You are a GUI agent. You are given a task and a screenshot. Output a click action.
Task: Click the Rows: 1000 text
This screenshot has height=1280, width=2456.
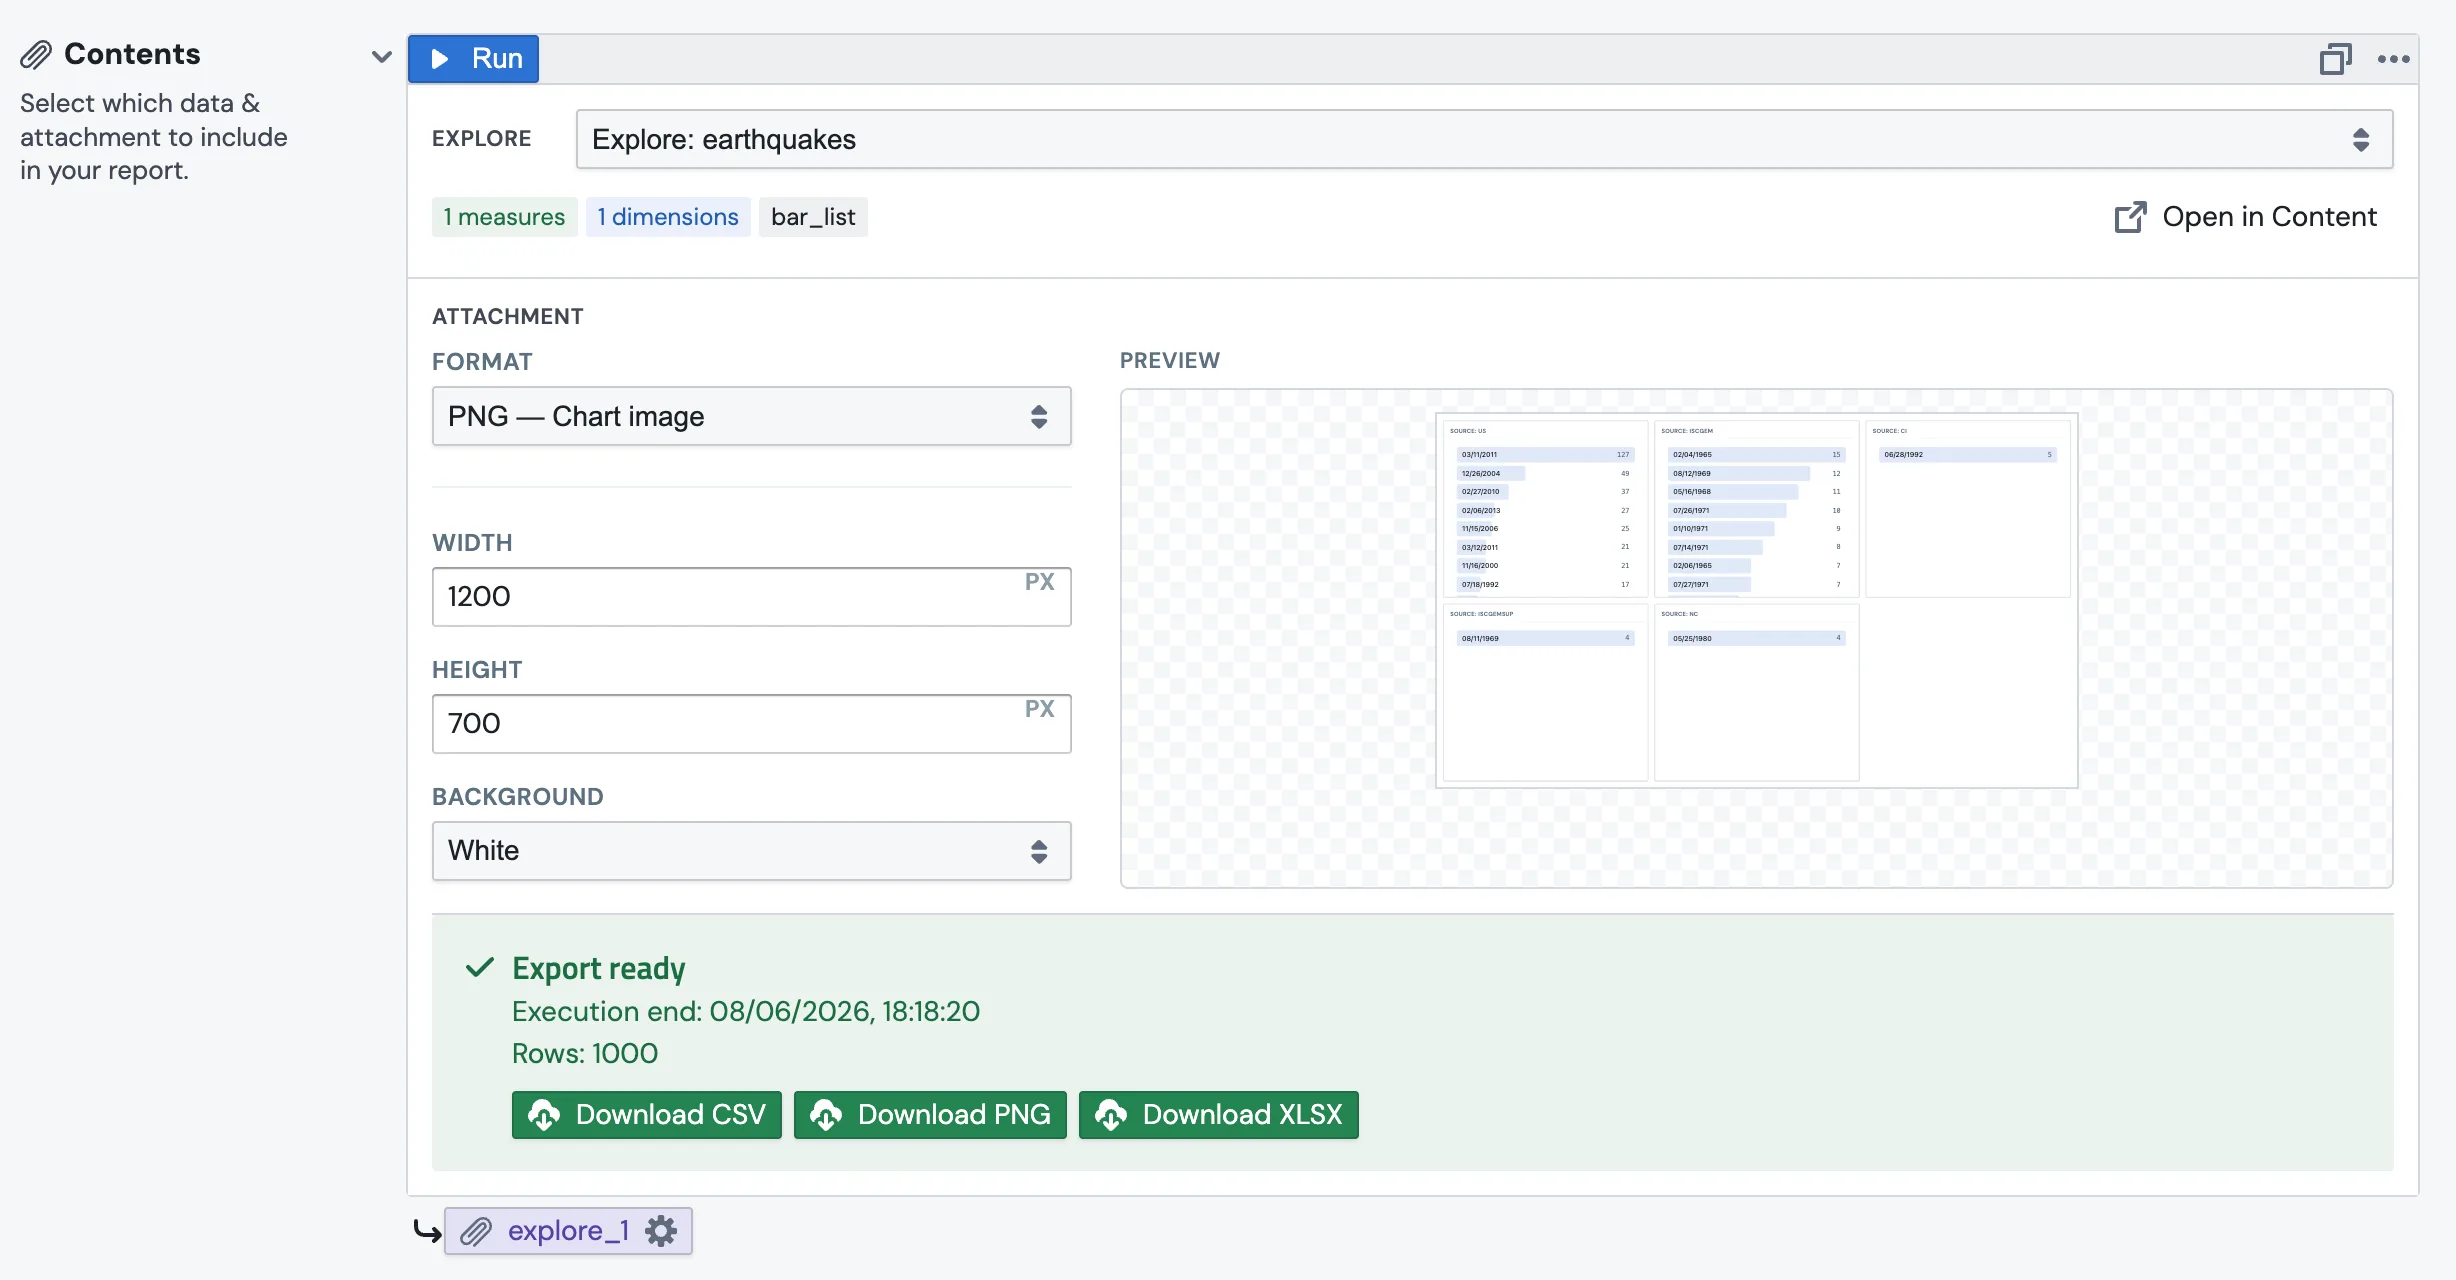(x=585, y=1054)
